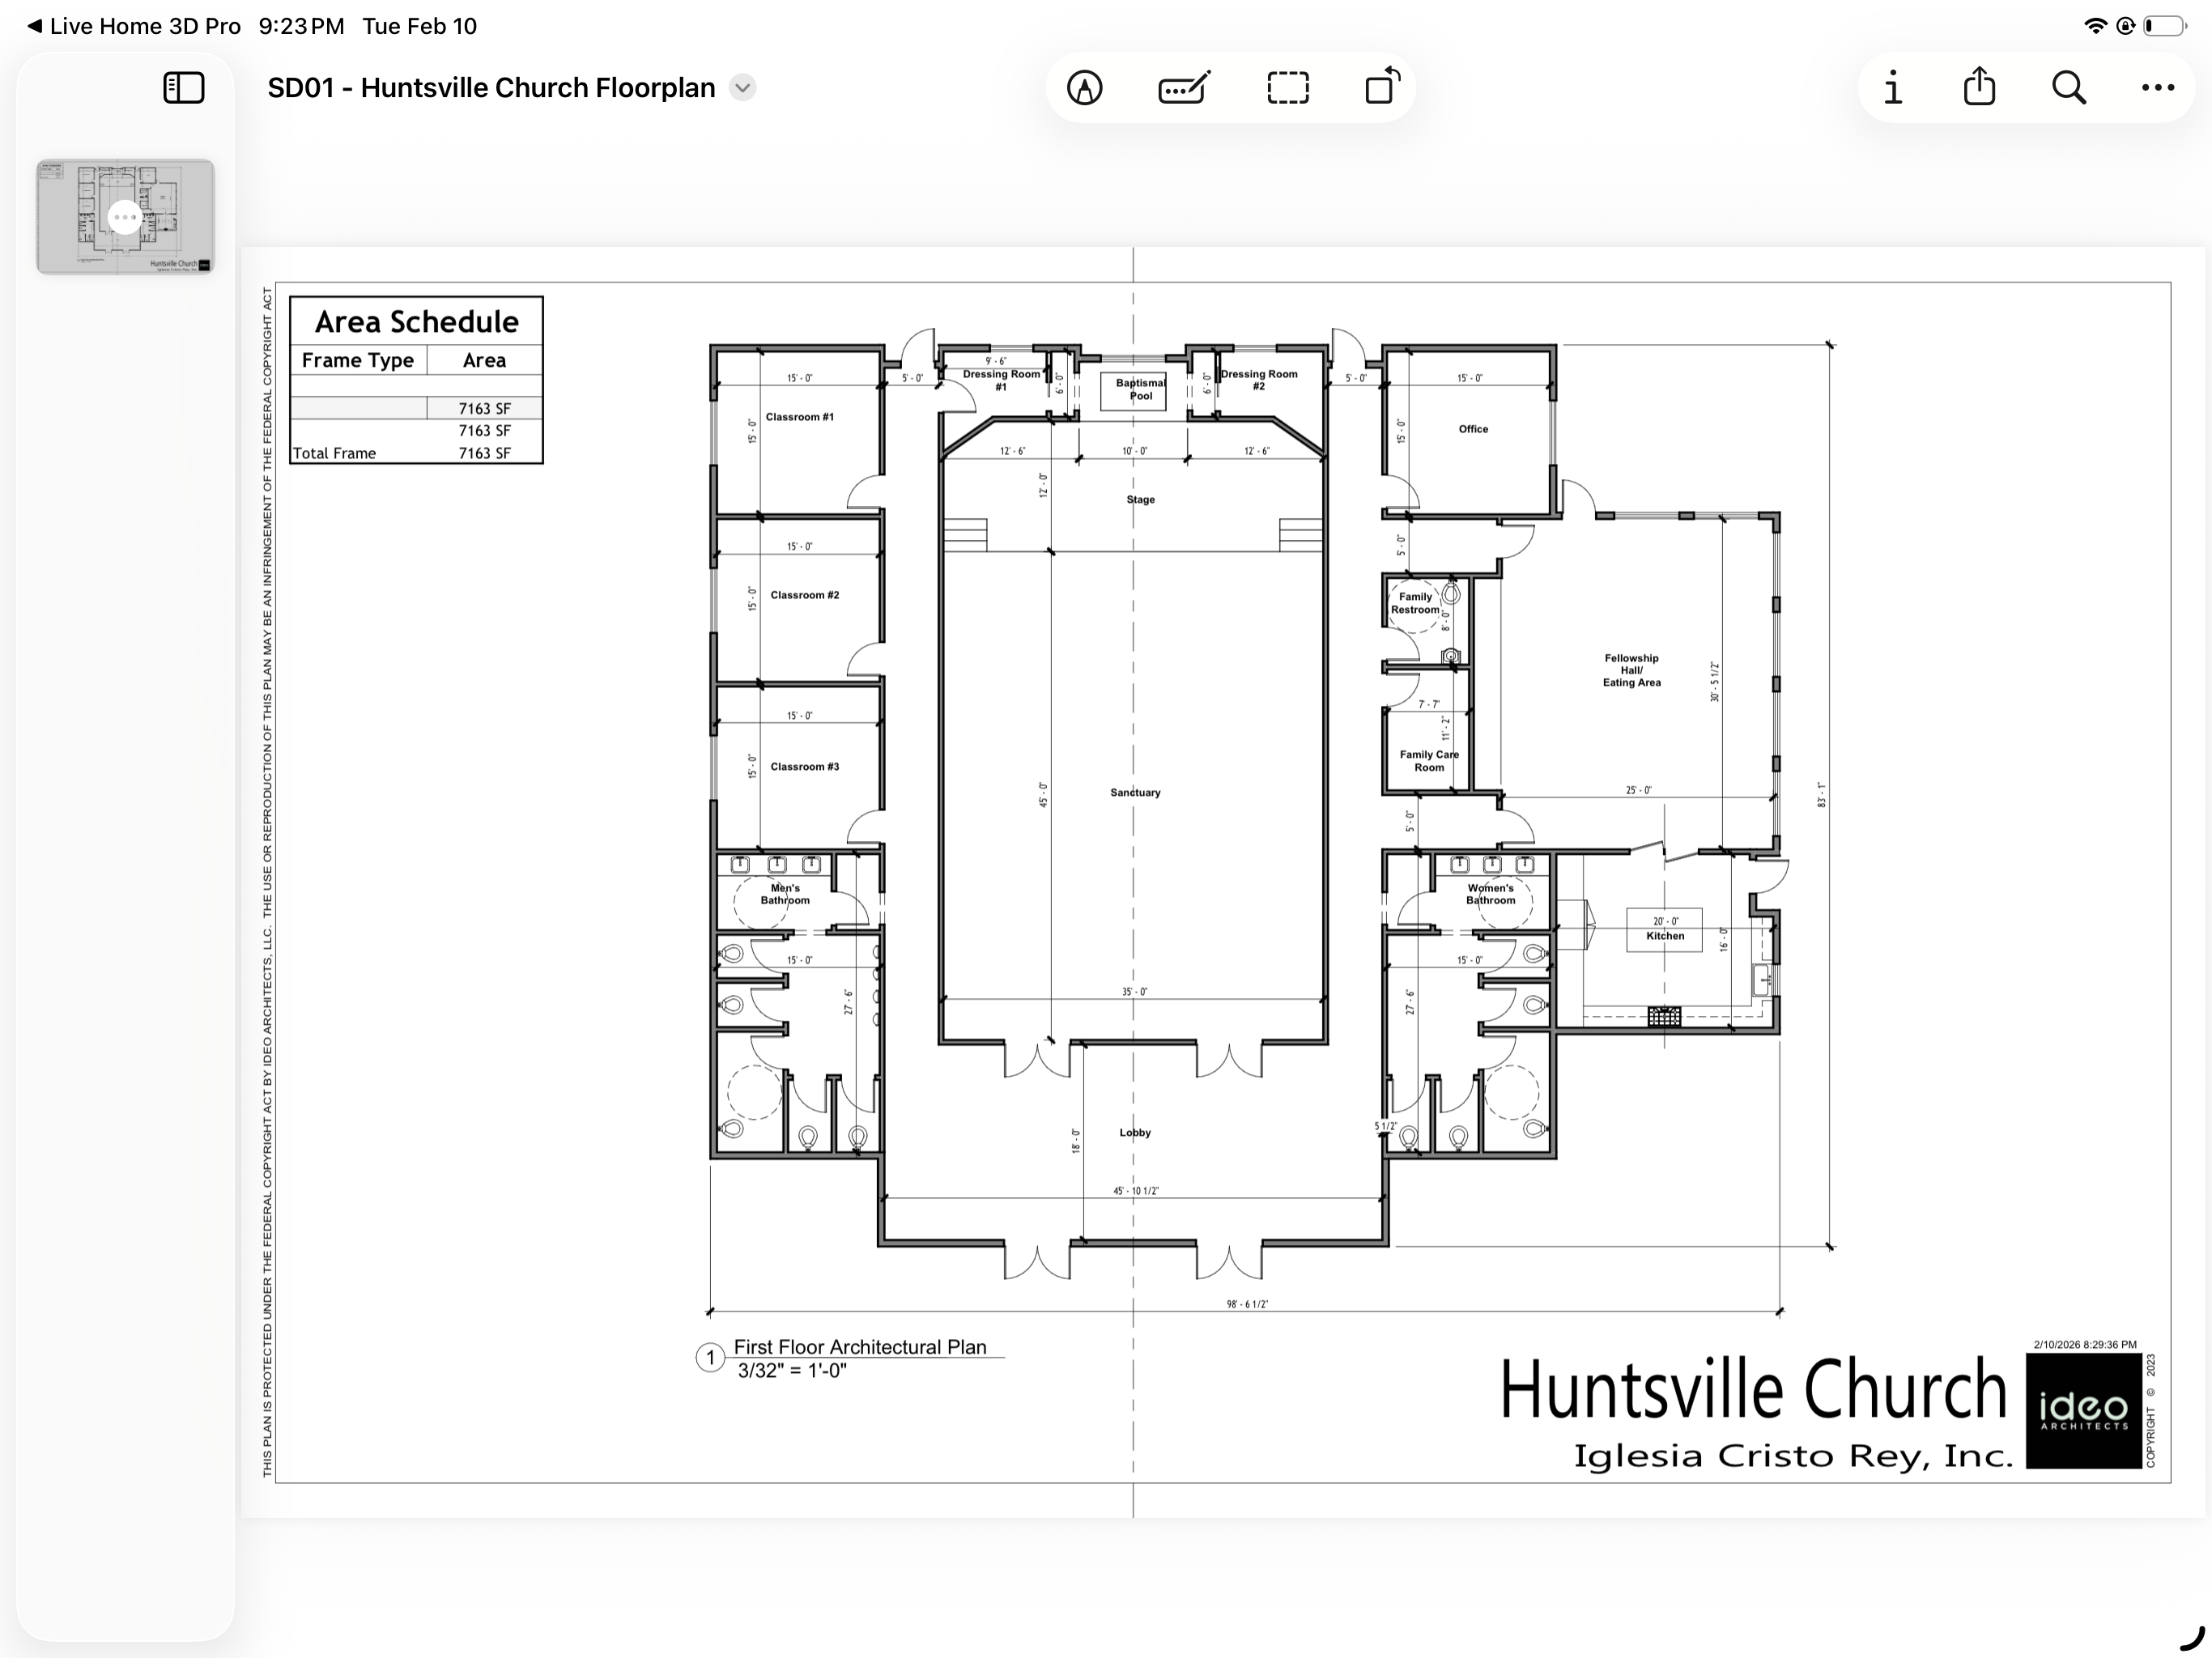
Task: Tap the thumbnail's ellipsis options button
Action: click(125, 217)
